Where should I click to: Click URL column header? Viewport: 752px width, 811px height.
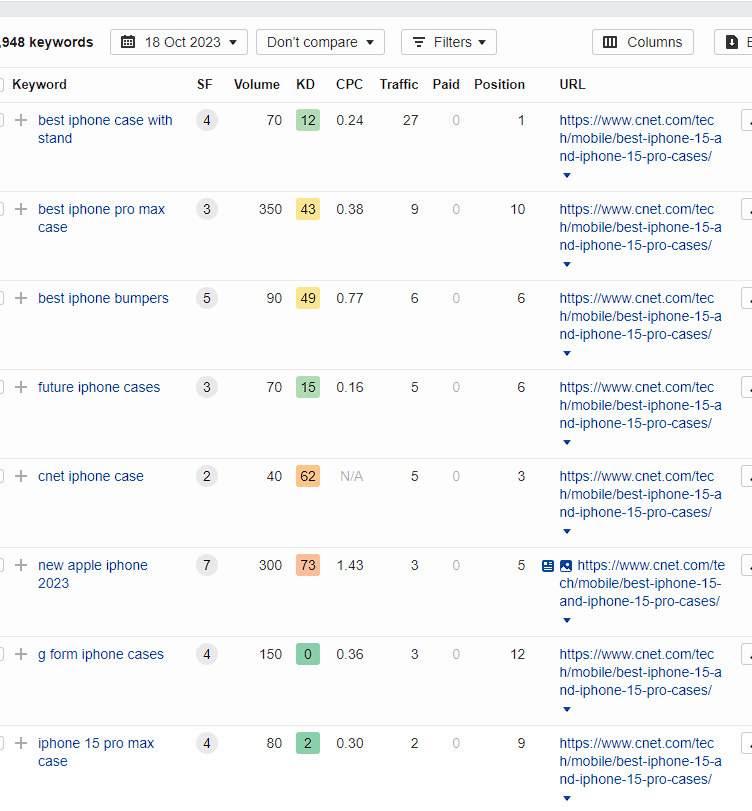coord(572,84)
